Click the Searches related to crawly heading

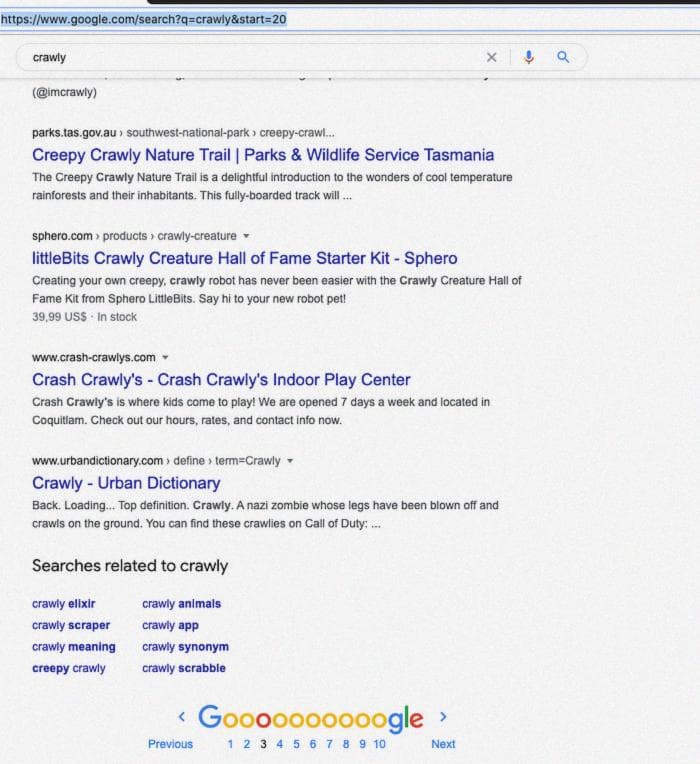point(130,566)
